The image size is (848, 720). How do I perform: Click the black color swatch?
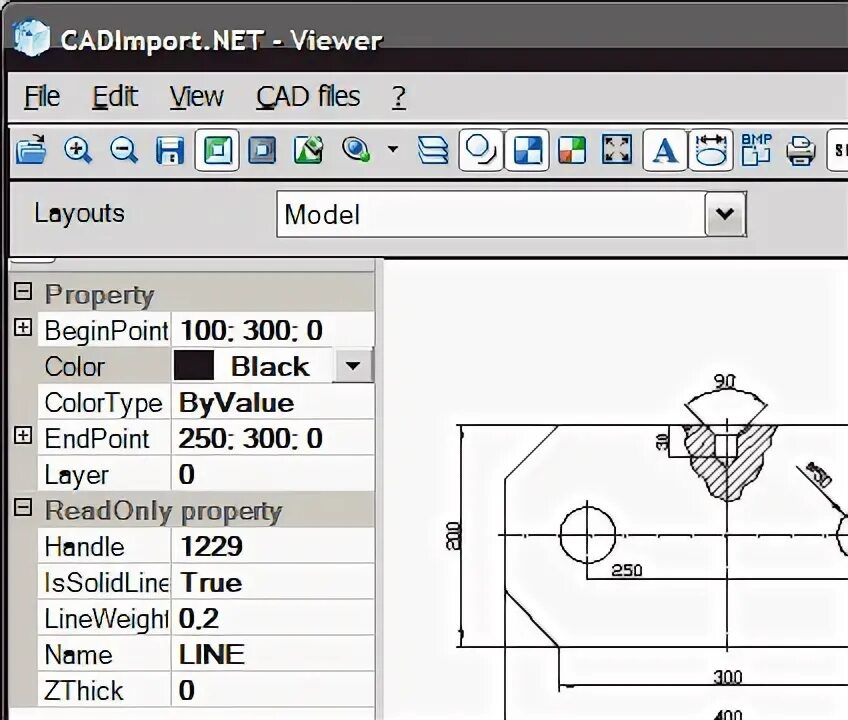click(194, 366)
